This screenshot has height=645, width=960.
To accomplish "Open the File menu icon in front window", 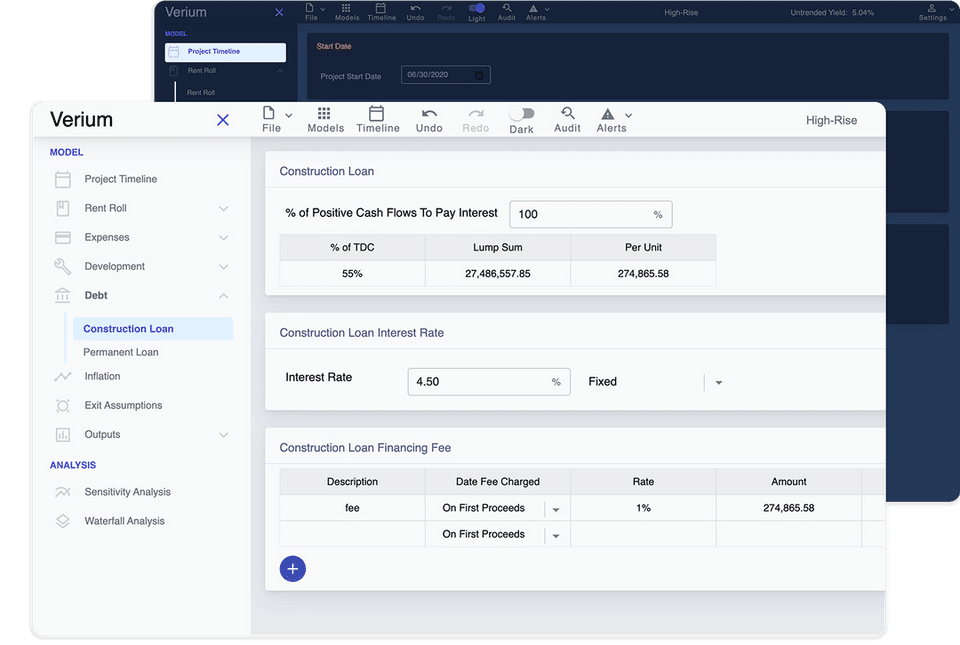I will [x=268, y=113].
